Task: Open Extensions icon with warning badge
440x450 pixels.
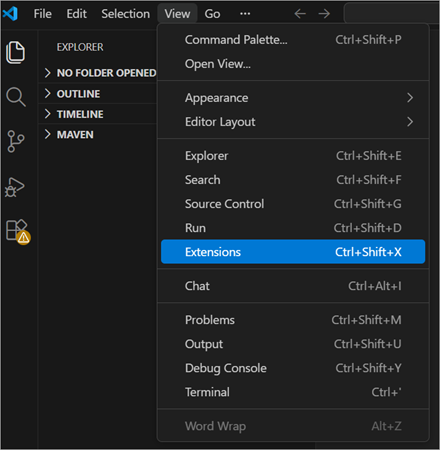Action: click(17, 231)
